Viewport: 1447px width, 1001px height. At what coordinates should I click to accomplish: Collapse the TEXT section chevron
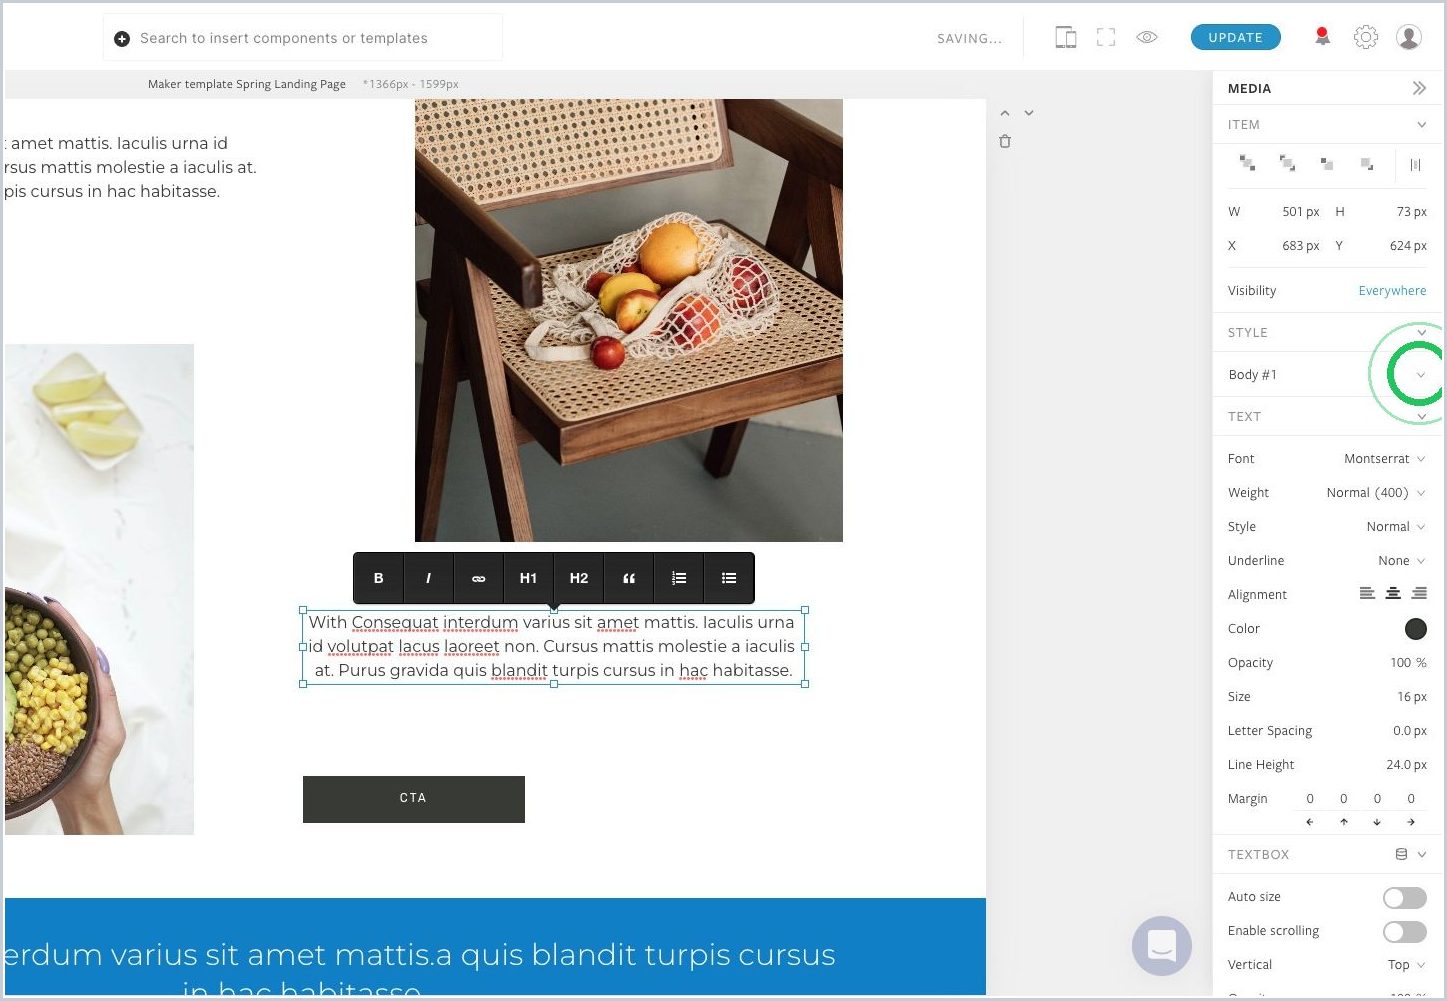1421,417
